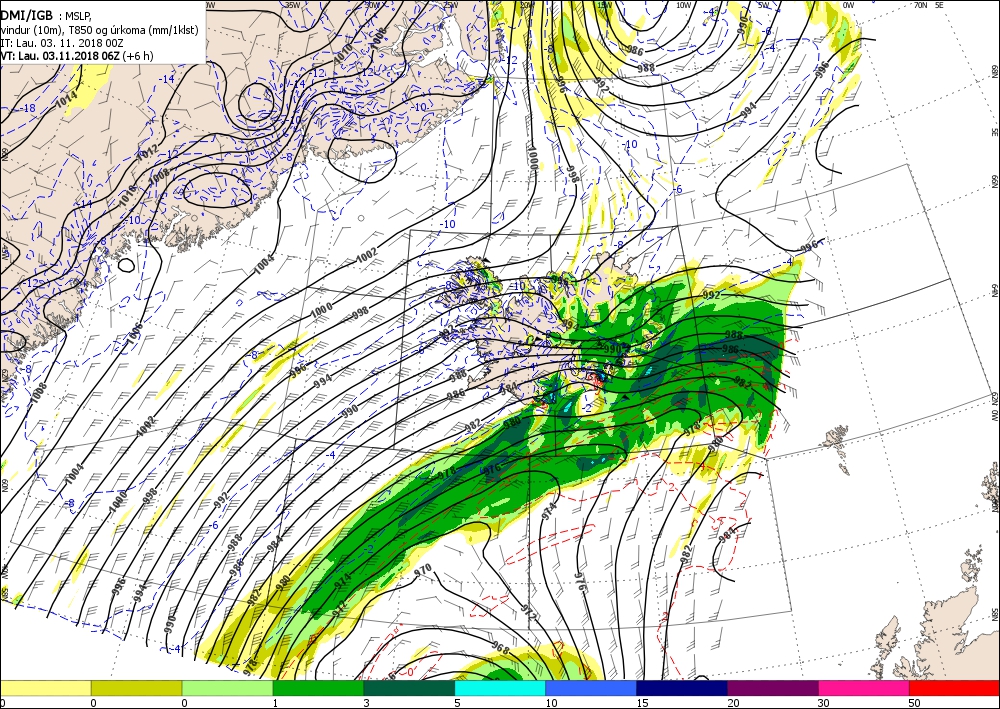Click the "DMI/IGB" title text
This screenshot has height=709, width=1000.
27,16
